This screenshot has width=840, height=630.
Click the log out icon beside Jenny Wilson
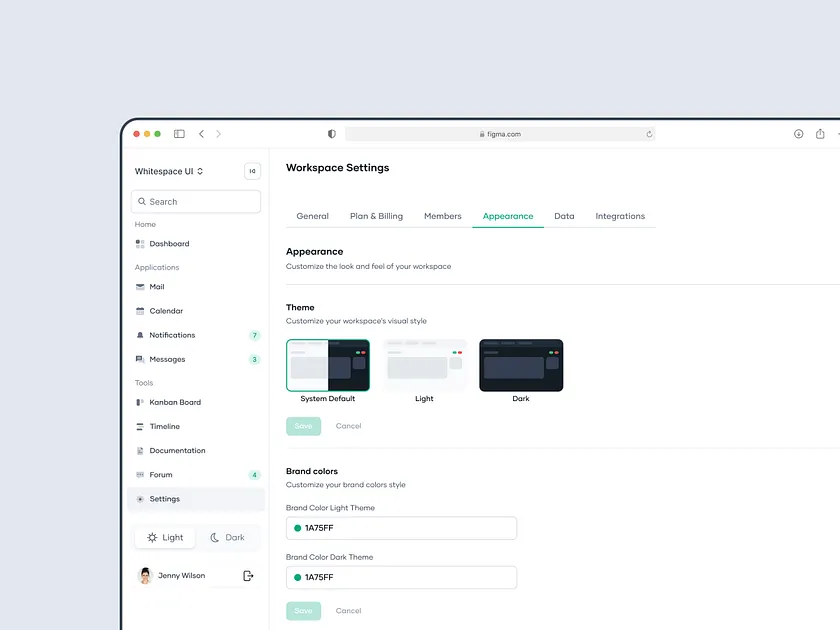[248, 575]
